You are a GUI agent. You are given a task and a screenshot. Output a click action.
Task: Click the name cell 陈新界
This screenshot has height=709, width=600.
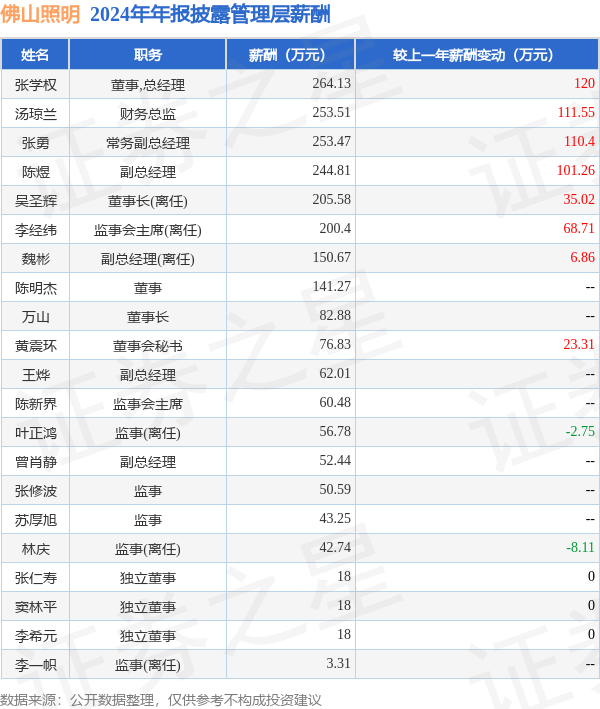pyautogui.click(x=36, y=404)
